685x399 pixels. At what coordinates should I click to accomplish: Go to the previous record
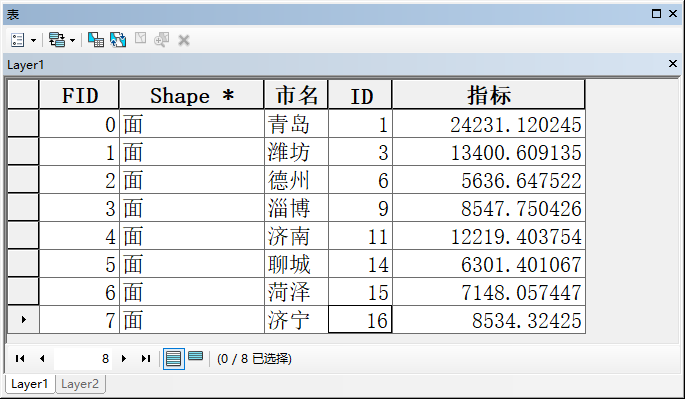pyautogui.click(x=42, y=359)
